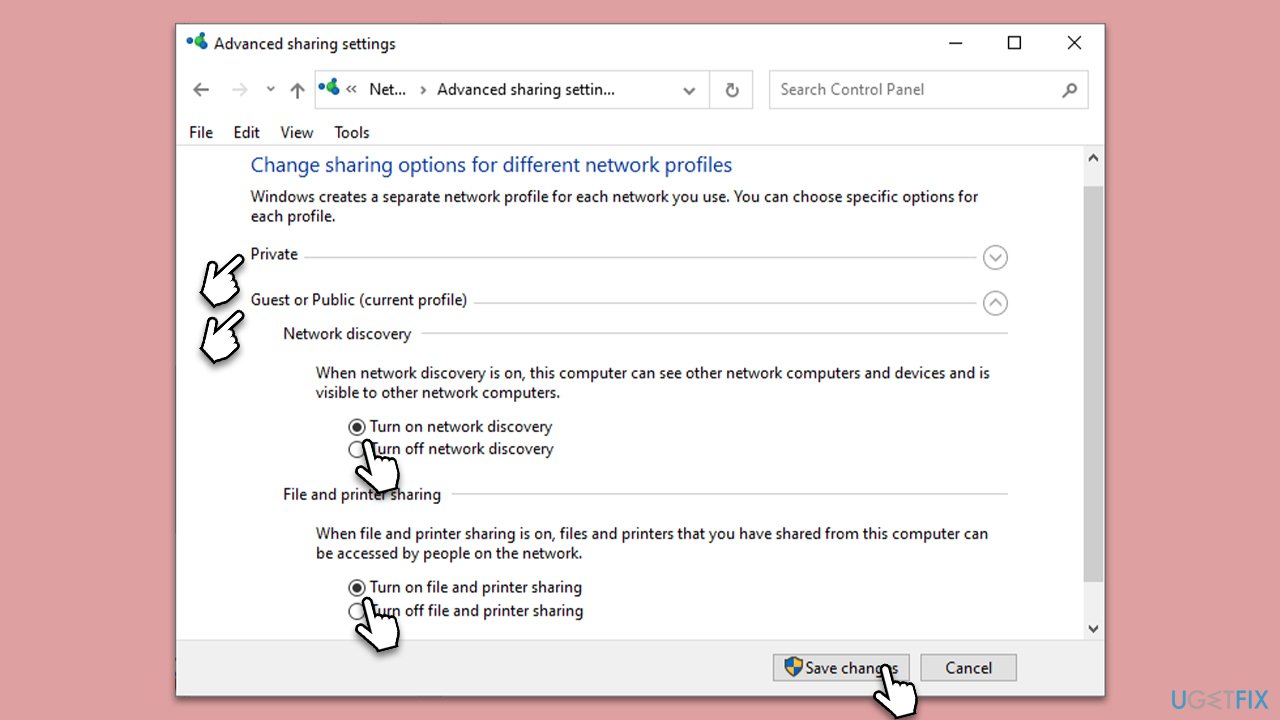Click the forward navigation arrow

click(239, 89)
